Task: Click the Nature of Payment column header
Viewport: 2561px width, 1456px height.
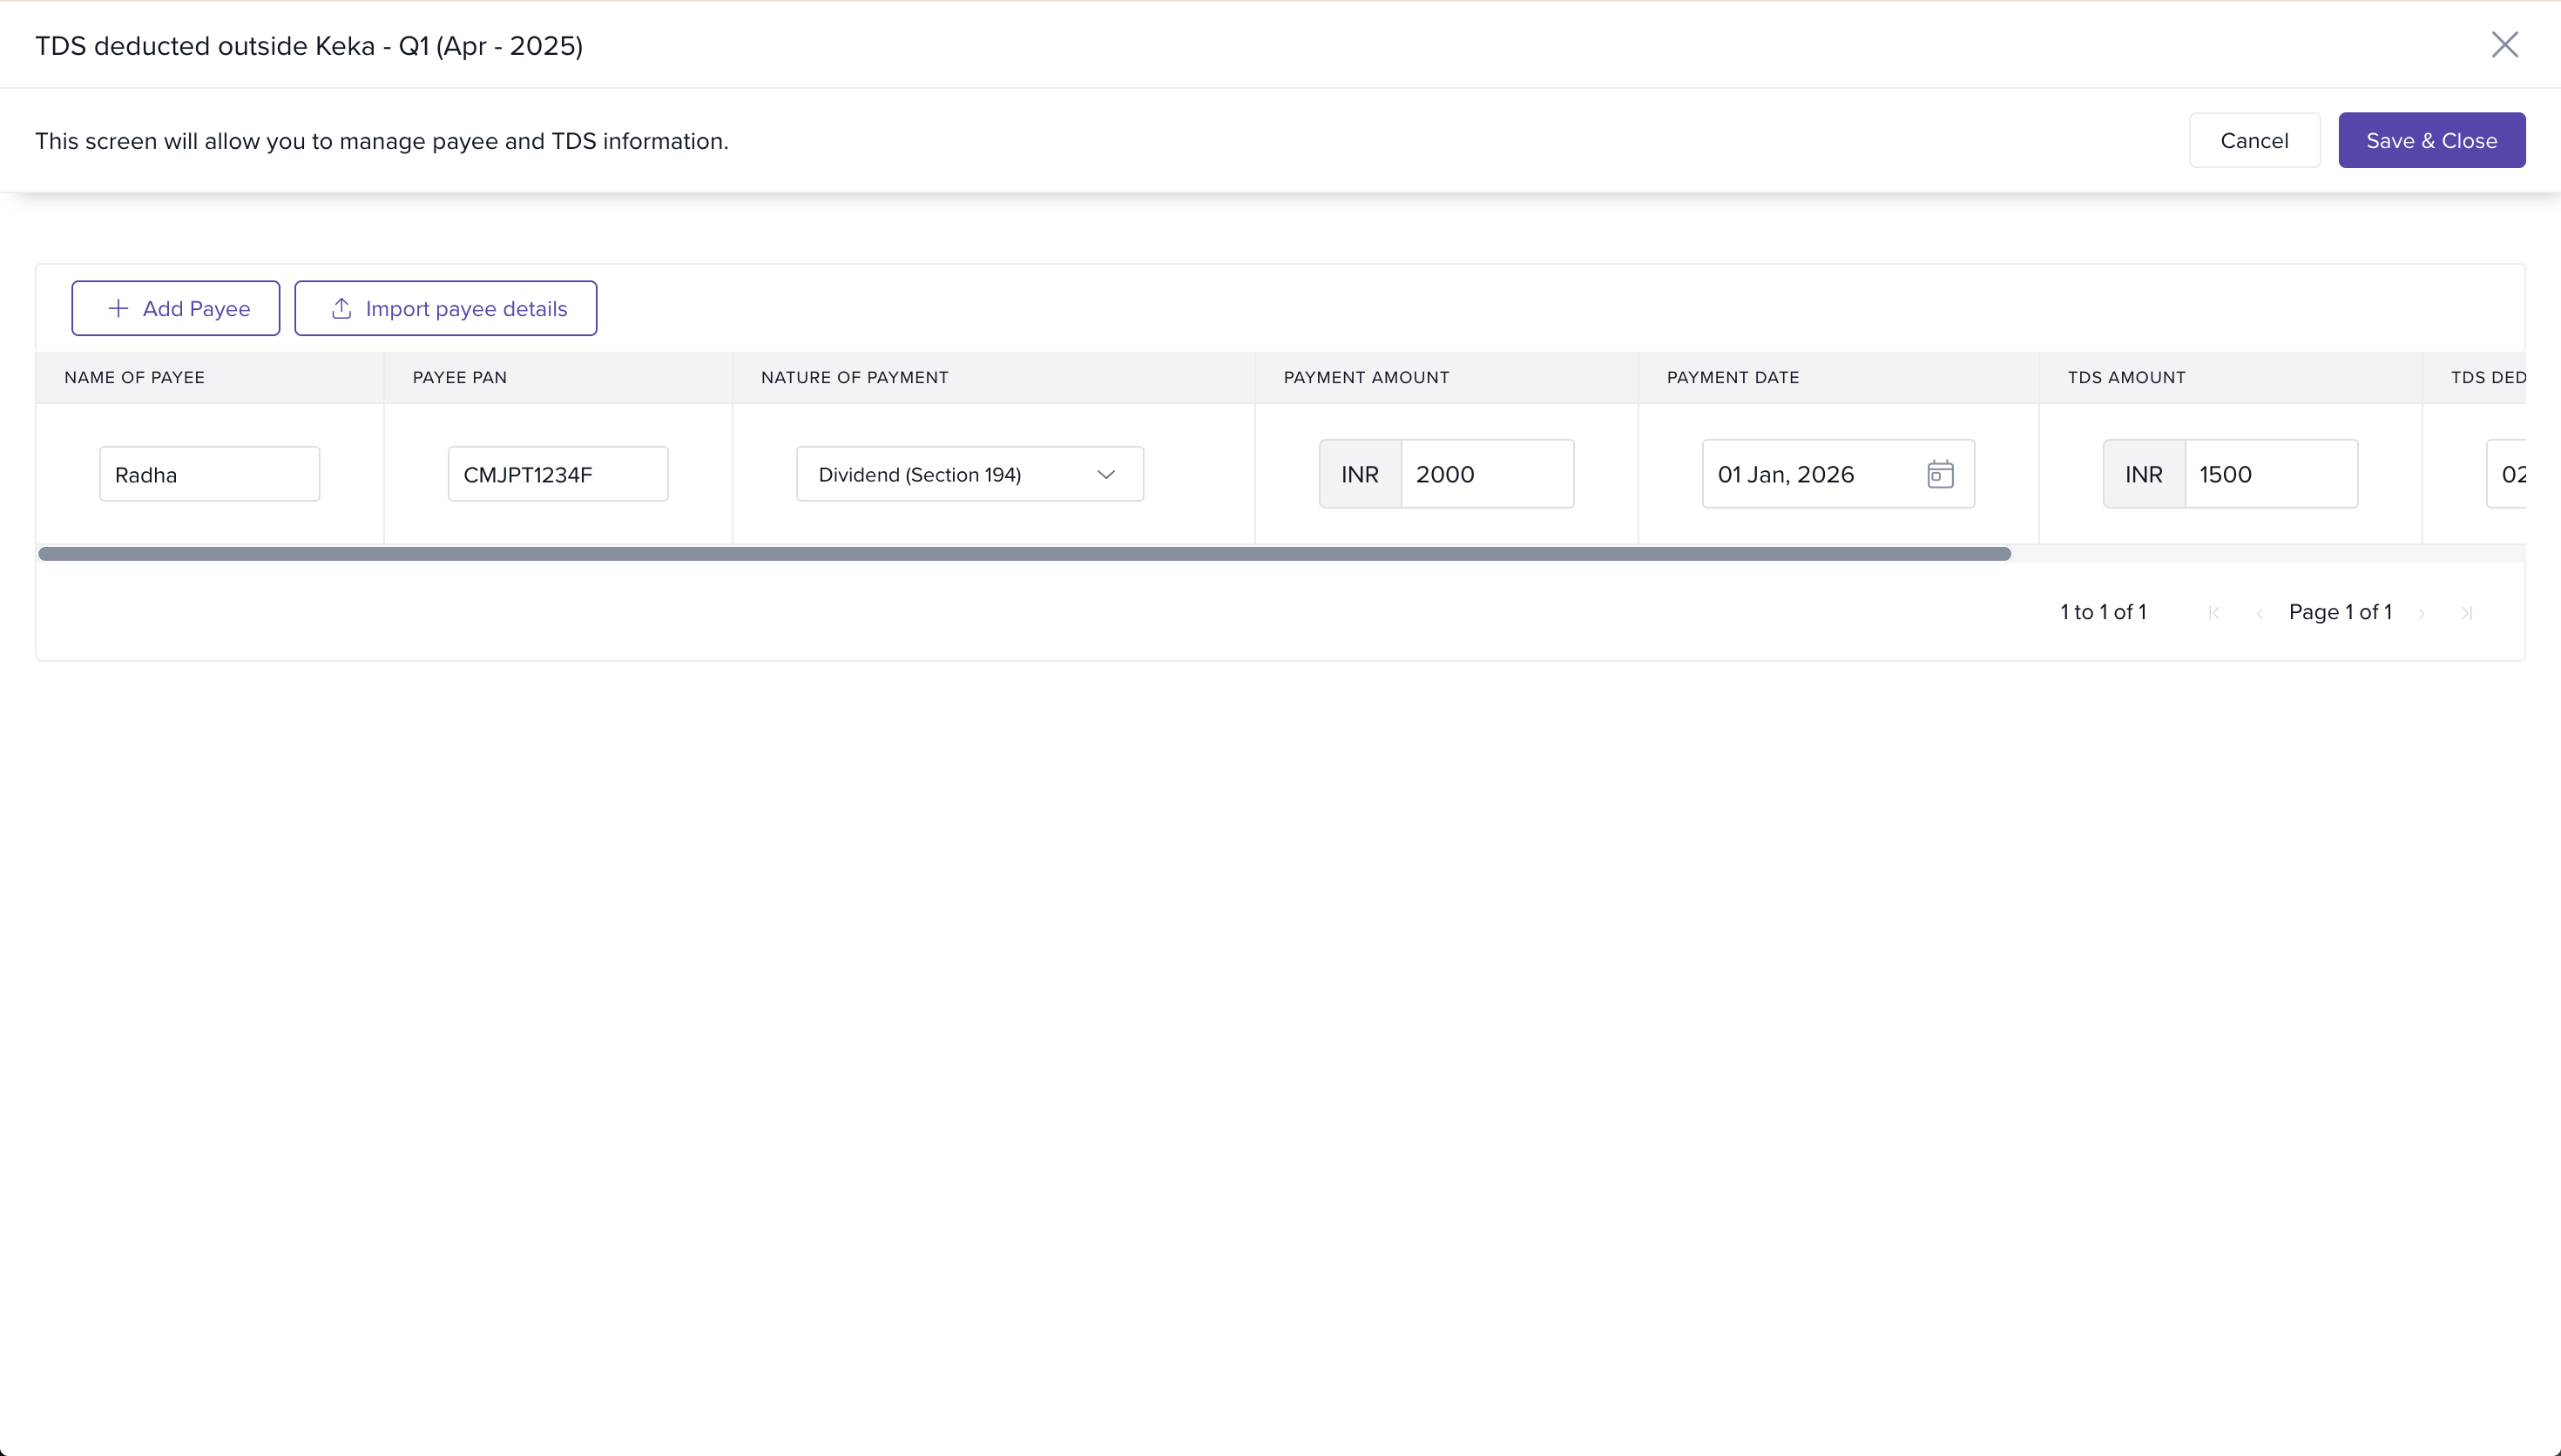Action: coord(854,377)
